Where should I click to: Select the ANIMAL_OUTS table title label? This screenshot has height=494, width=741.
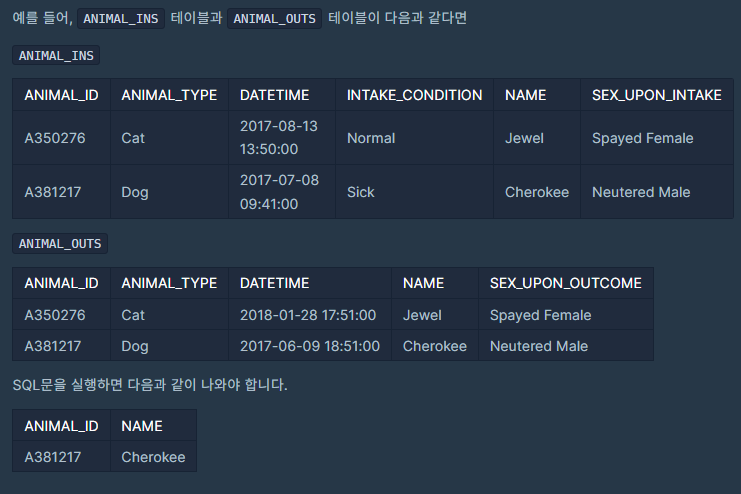click(60, 243)
